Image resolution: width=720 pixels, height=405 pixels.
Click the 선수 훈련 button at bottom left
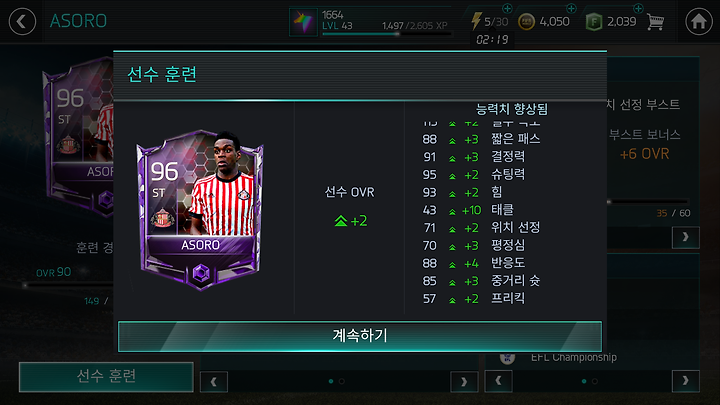pos(106,377)
